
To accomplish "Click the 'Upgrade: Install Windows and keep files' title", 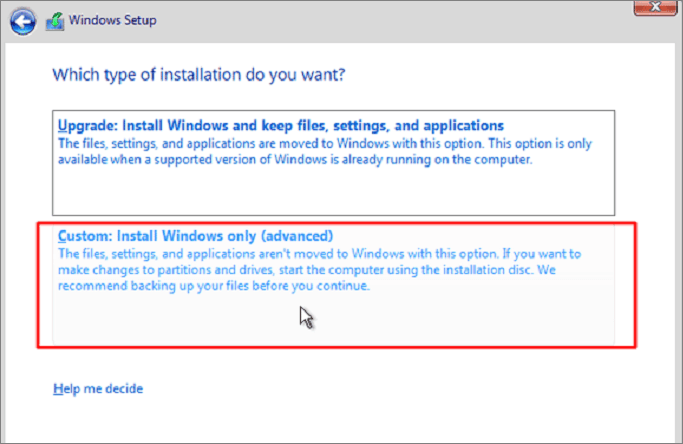I will pyautogui.click(x=280, y=126).
